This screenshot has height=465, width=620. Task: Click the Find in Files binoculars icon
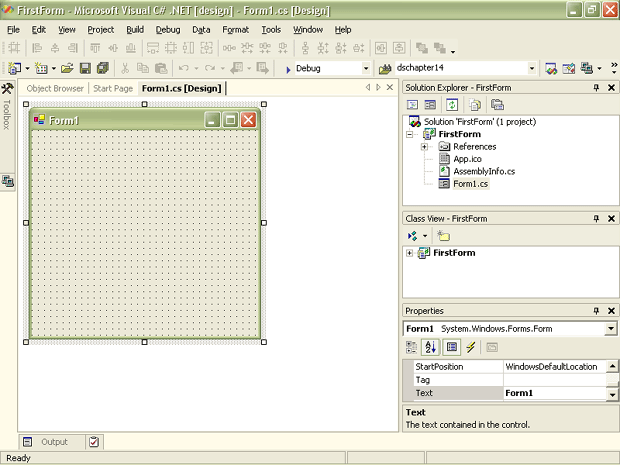point(385,69)
